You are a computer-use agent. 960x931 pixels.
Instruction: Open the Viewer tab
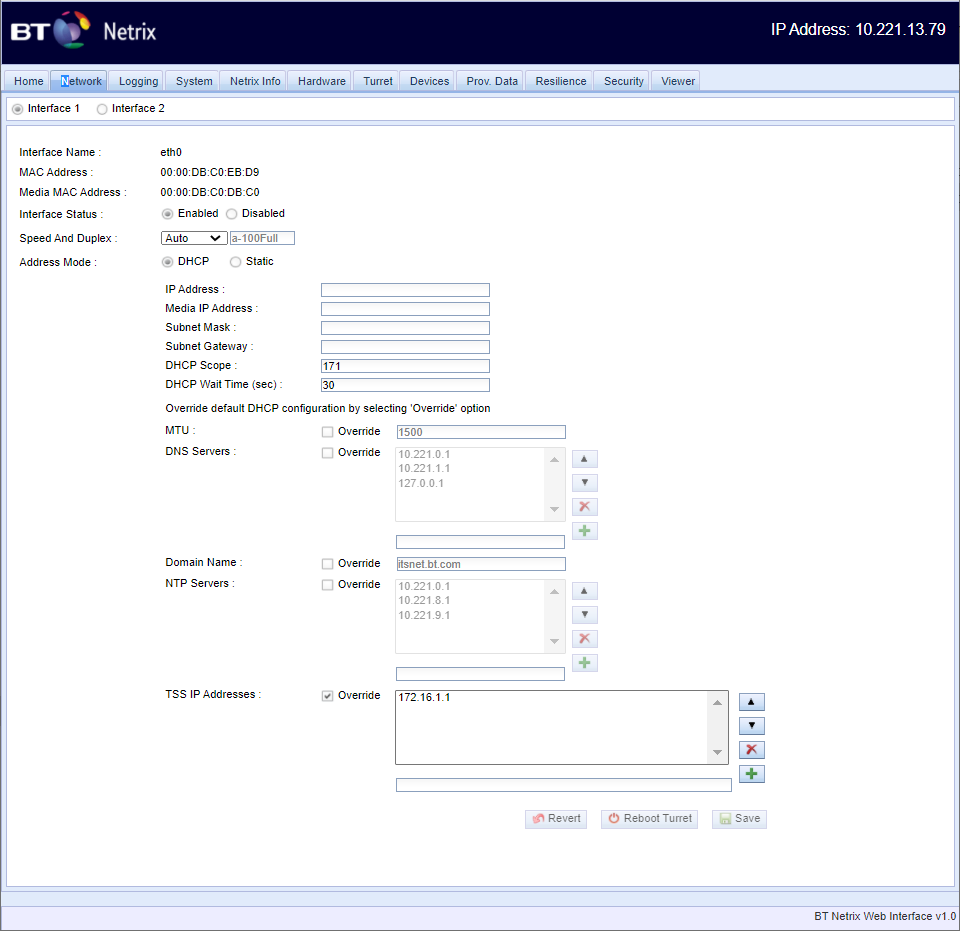[x=677, y=81]
